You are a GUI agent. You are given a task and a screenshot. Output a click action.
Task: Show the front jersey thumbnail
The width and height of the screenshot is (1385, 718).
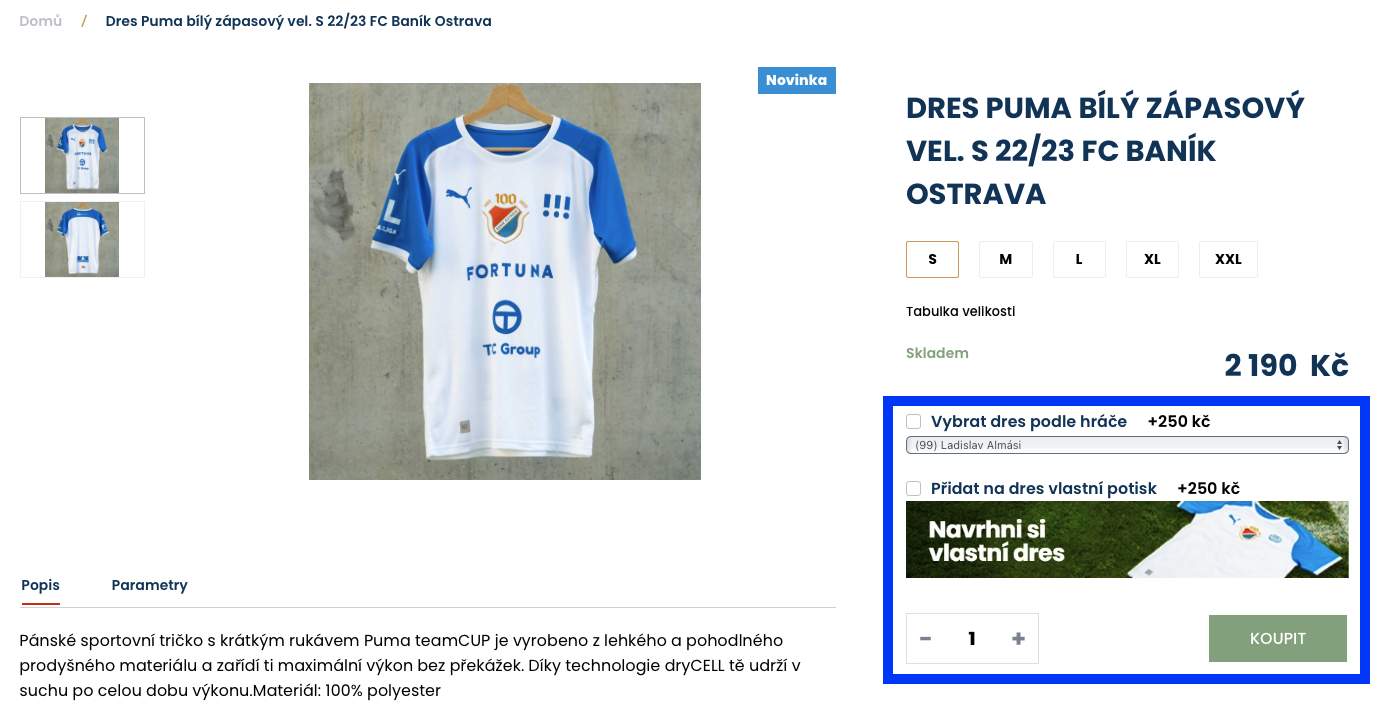click(x=82, y=155)
